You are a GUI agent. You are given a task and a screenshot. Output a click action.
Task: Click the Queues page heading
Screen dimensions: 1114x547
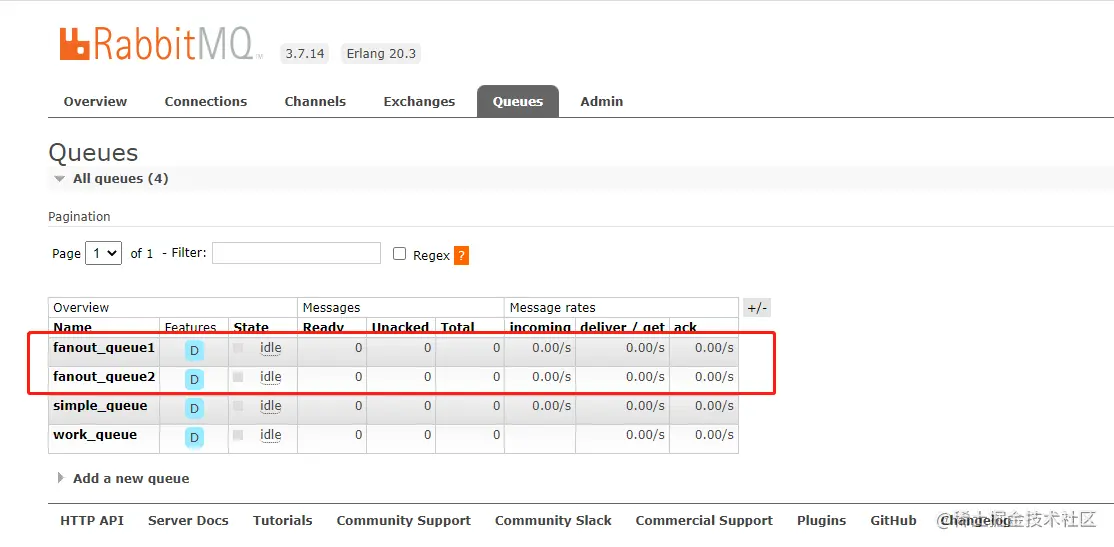pyautogui.click(x=93, y=153)
